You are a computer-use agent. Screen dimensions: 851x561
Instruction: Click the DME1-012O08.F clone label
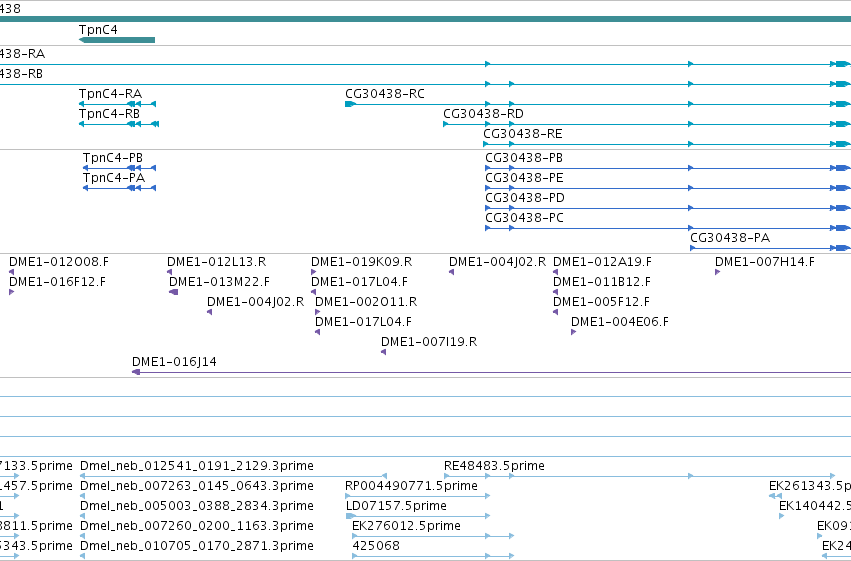click(59, 262)
